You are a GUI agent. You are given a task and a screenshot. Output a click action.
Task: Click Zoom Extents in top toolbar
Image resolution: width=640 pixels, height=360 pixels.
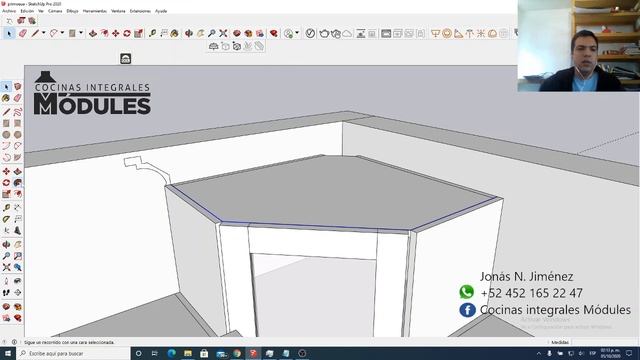[x=223, y=33]
